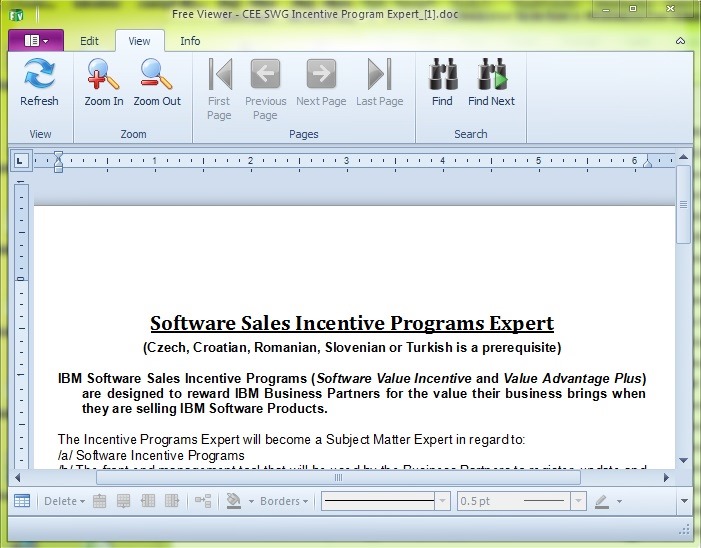Click the Zoom In magnifier

(x=103, y=74)
